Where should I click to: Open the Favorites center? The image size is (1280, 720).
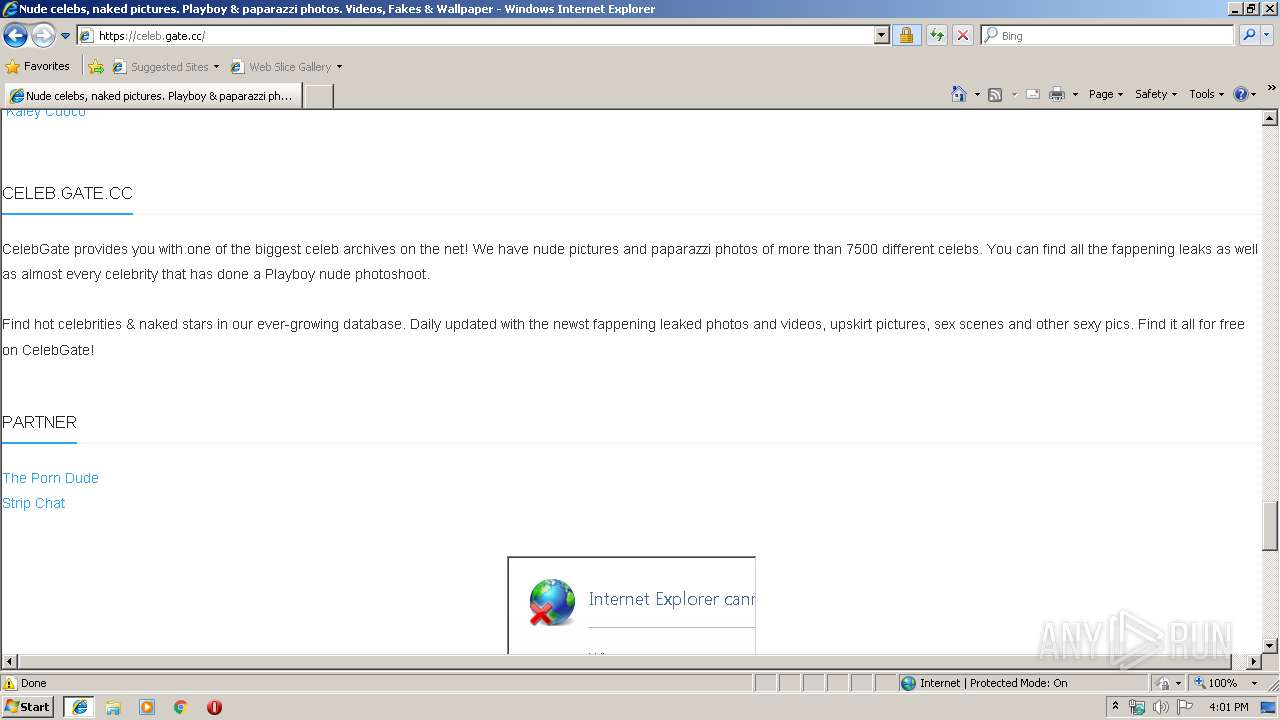pos(37,67)
